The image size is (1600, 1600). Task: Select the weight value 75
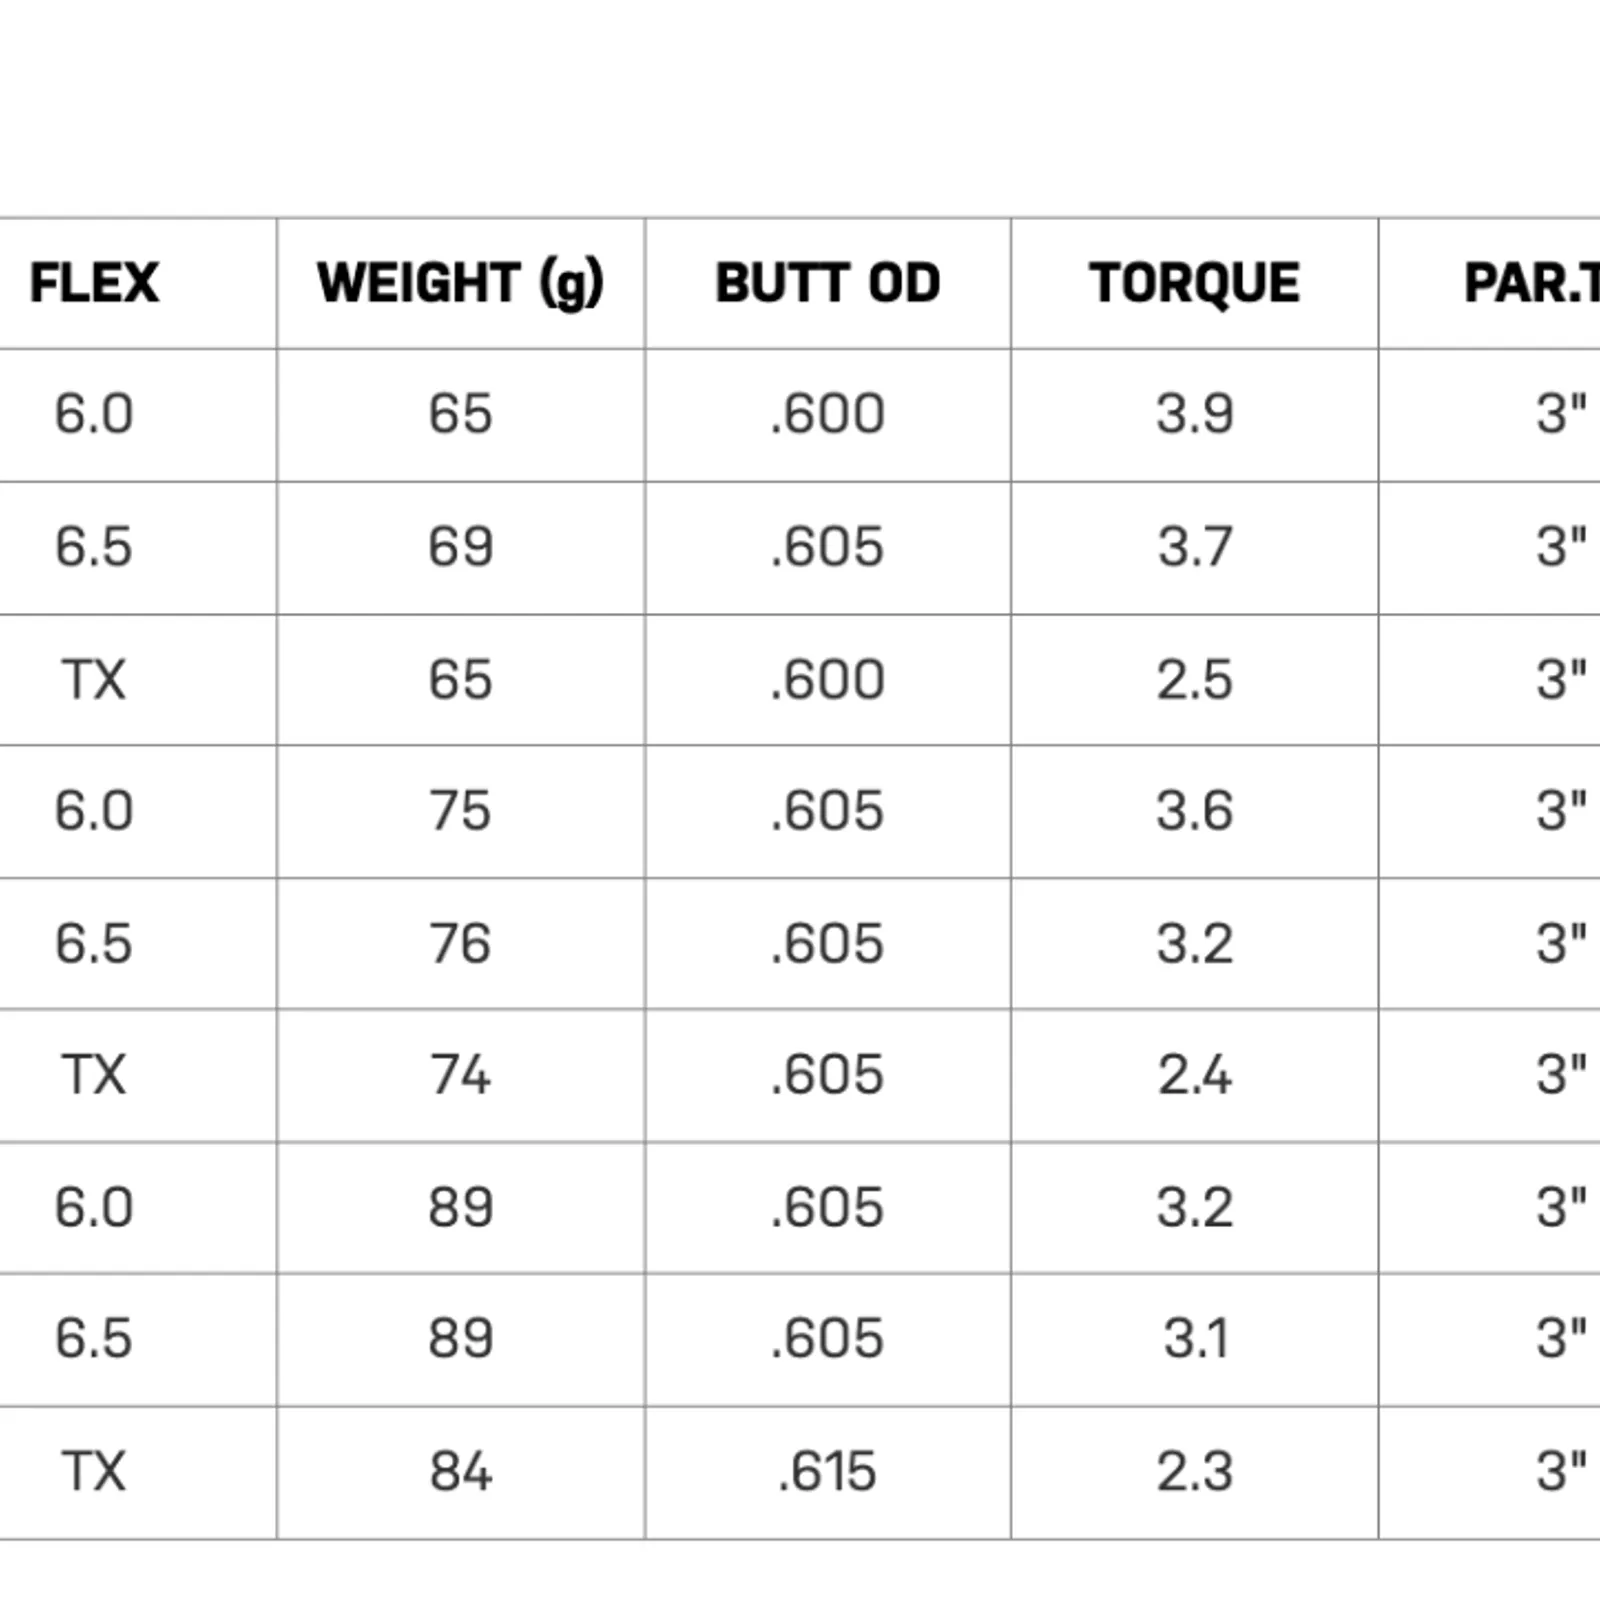coord(460,810)
